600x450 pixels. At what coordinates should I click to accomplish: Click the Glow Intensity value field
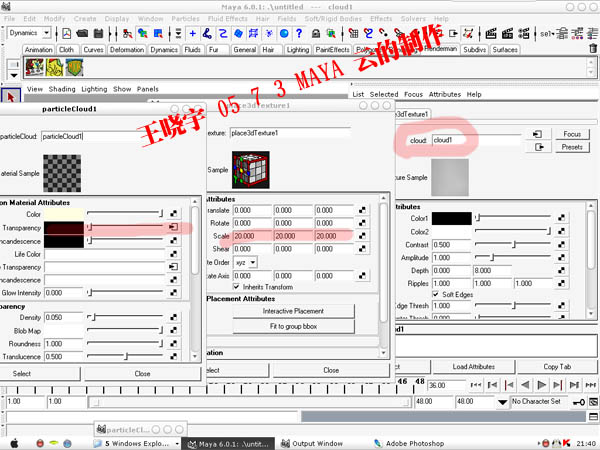click(x=63, y=293)
